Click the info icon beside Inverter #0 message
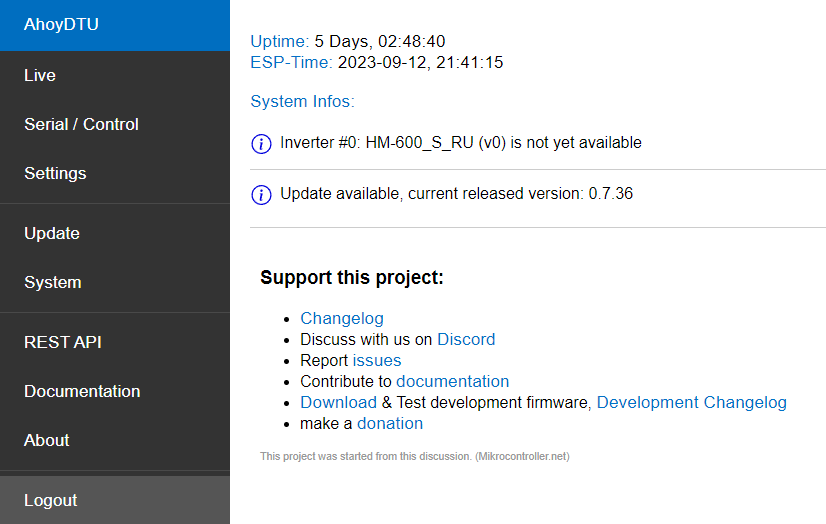826x524 pixels. 261,144
